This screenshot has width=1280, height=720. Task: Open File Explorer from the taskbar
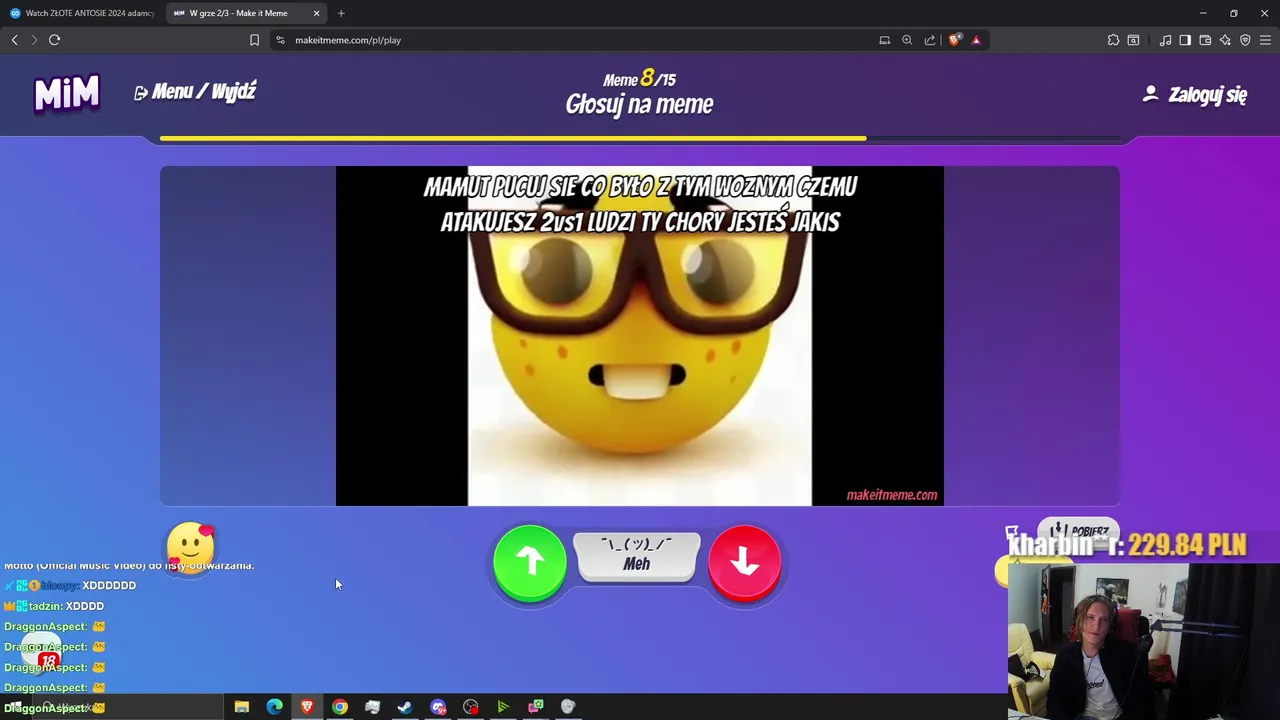[x=241, y=707]
